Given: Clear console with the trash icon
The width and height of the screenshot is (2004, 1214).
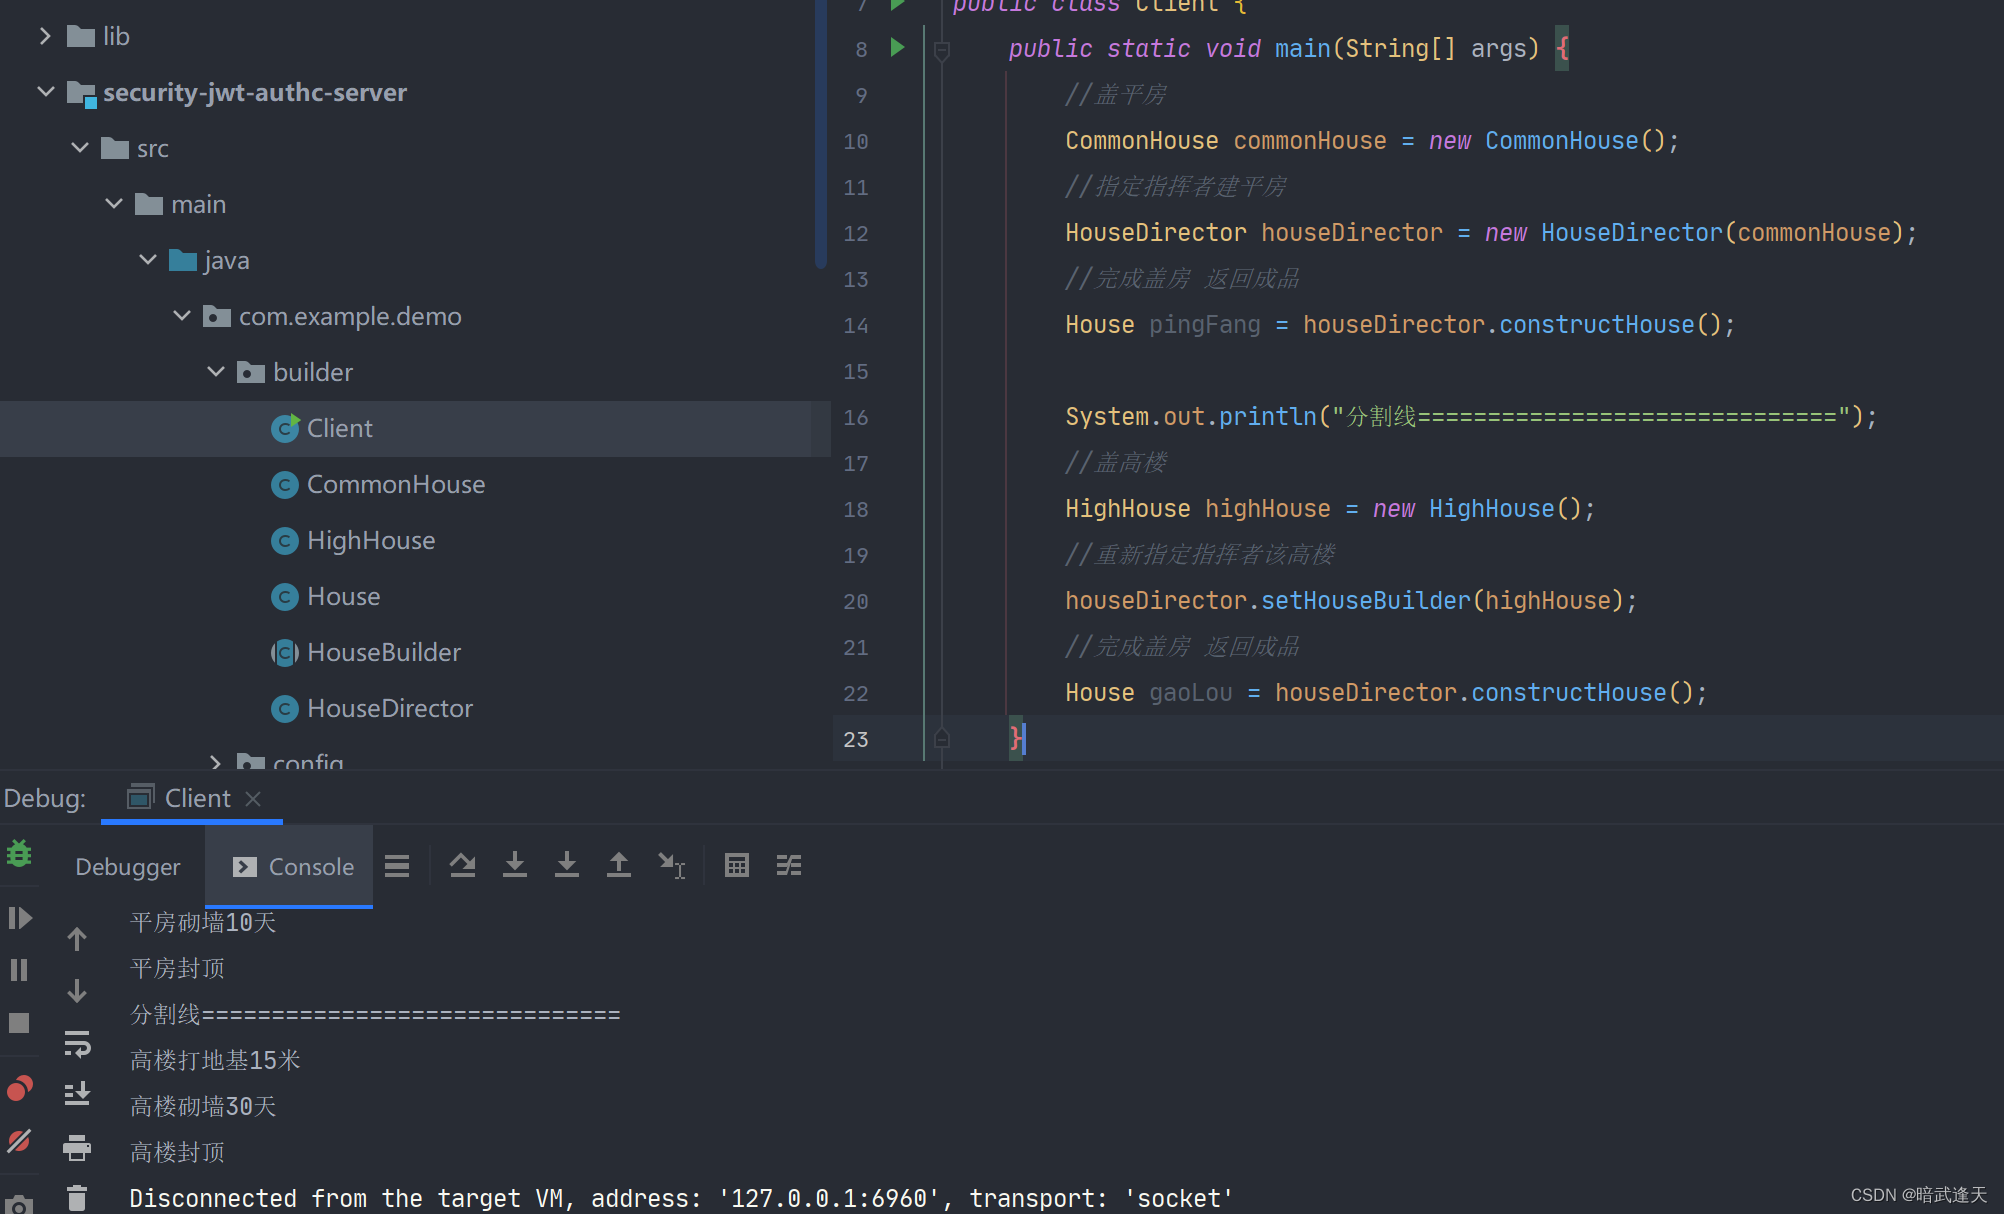Looking at the screenshot, I should coord(77,1197).
